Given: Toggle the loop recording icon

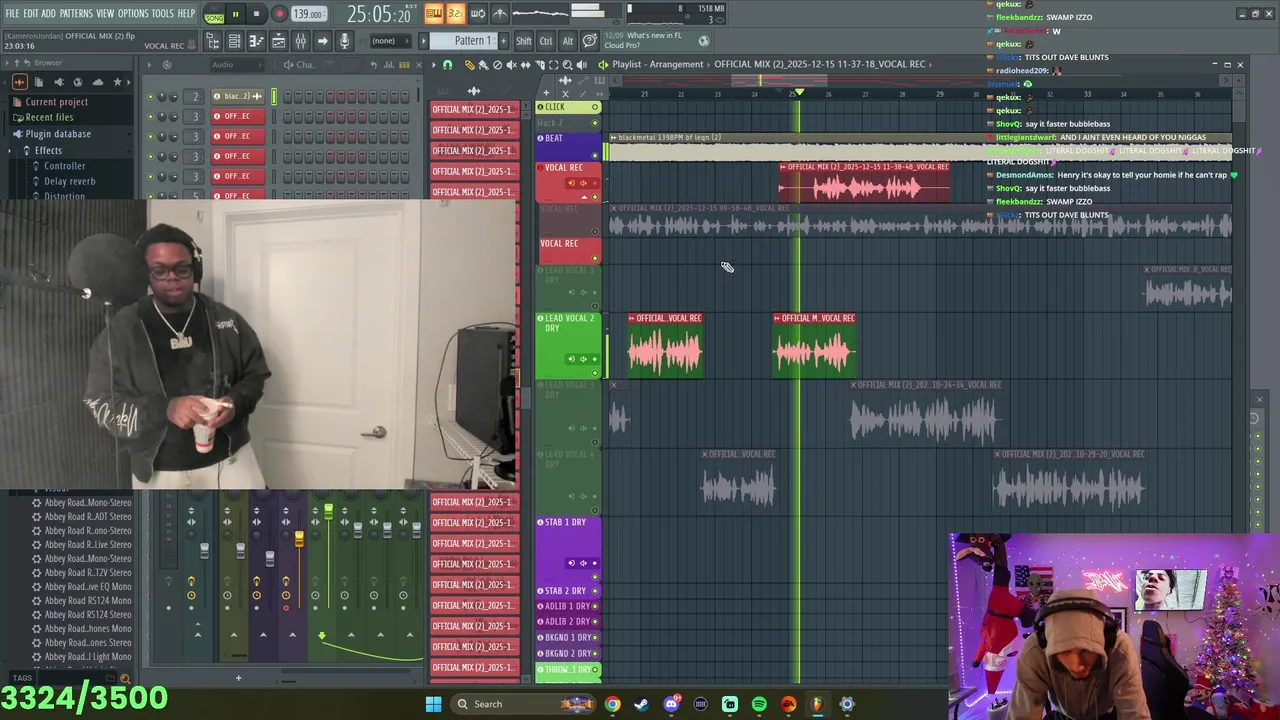Looking at the screenshot, I should point(478,13).
